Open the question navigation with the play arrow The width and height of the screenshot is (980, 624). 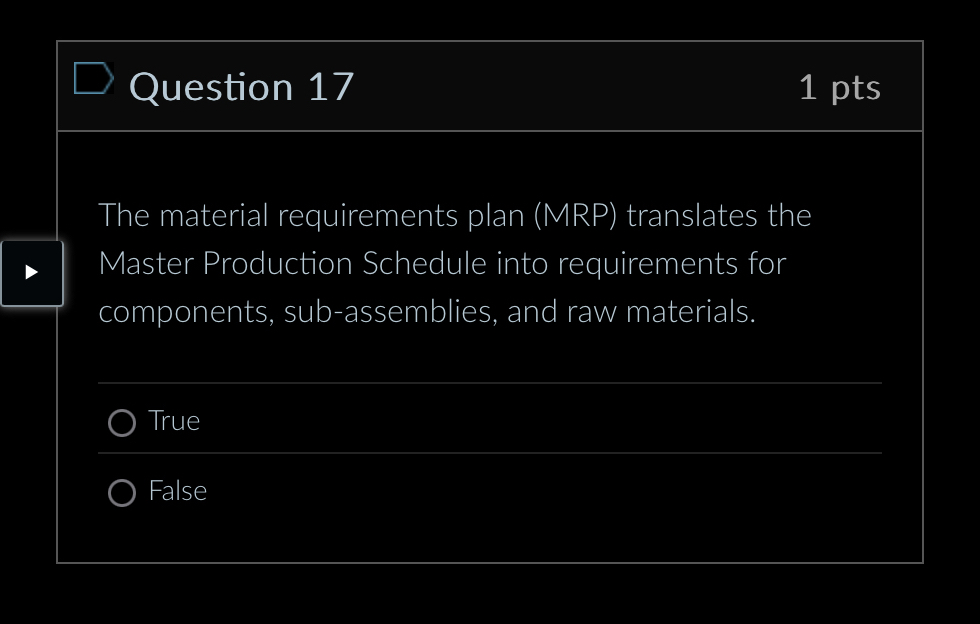31,273
